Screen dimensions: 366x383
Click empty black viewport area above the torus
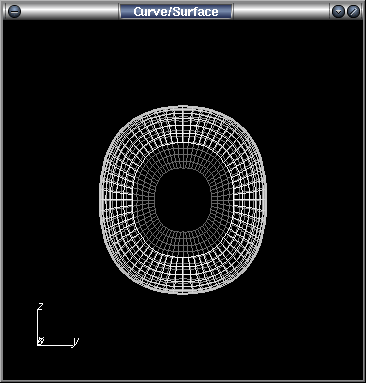pyautogui.click(x=183, y=62)
